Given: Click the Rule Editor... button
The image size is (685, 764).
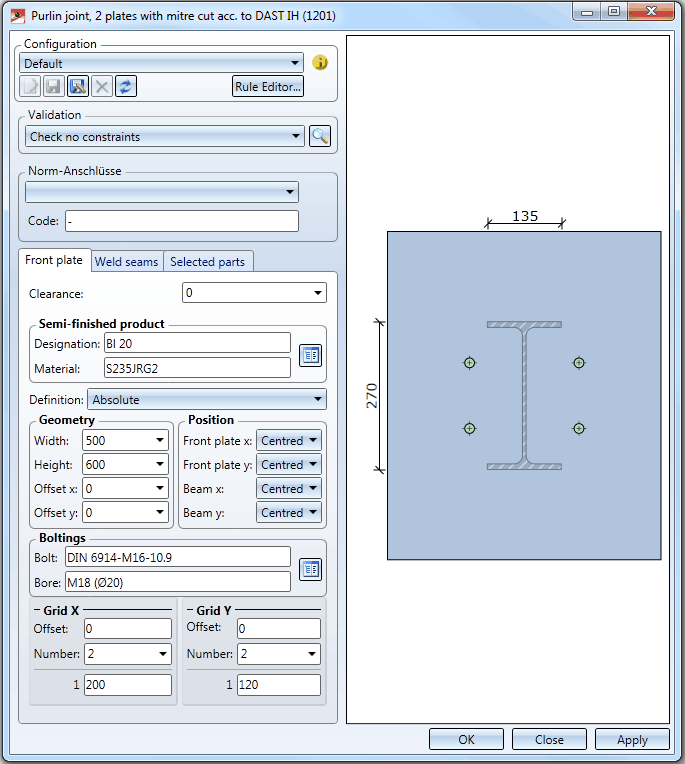Looking at the screenshot, I should [267, 86].
